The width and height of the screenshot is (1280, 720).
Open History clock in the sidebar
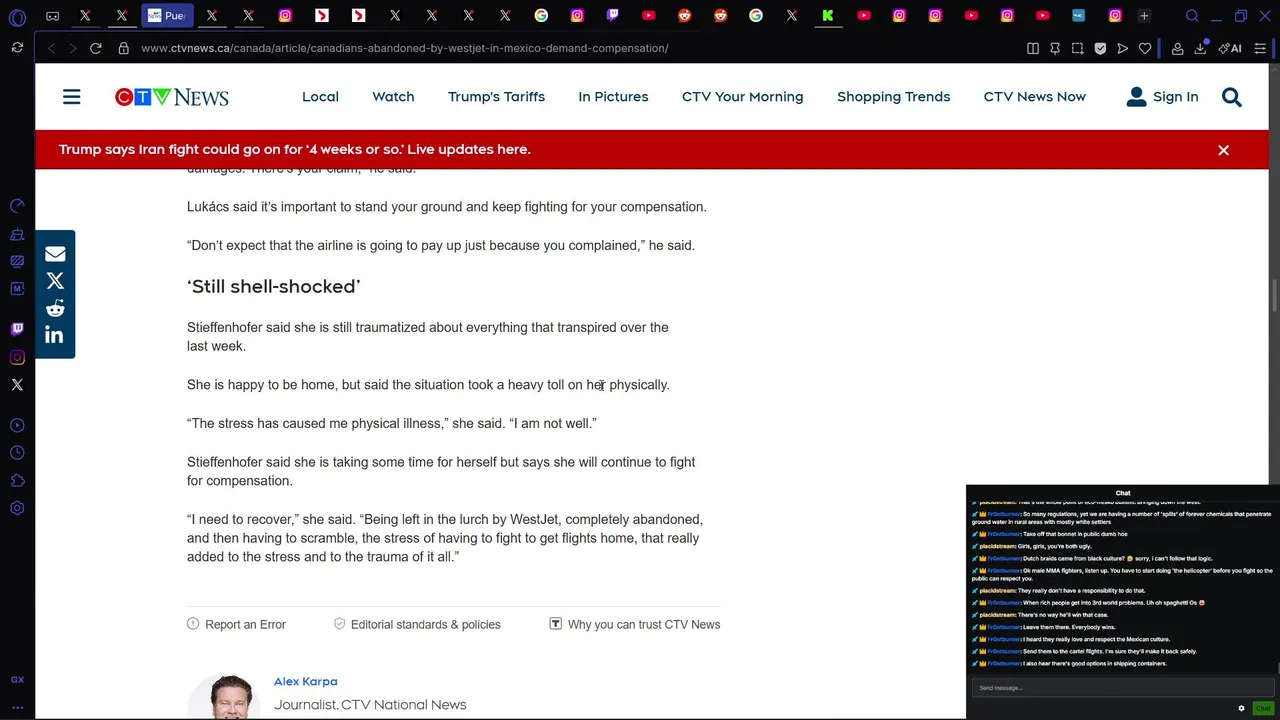tap(17, 453)
